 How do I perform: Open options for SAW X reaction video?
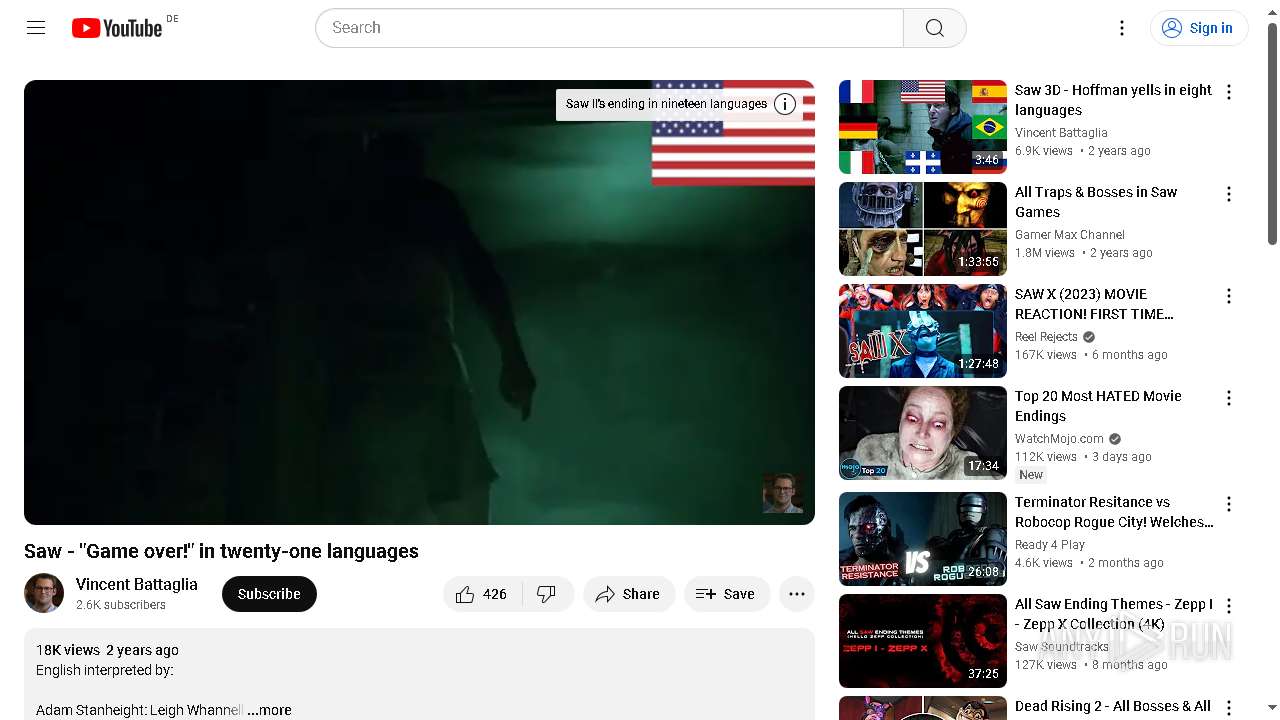point(1229,296)
